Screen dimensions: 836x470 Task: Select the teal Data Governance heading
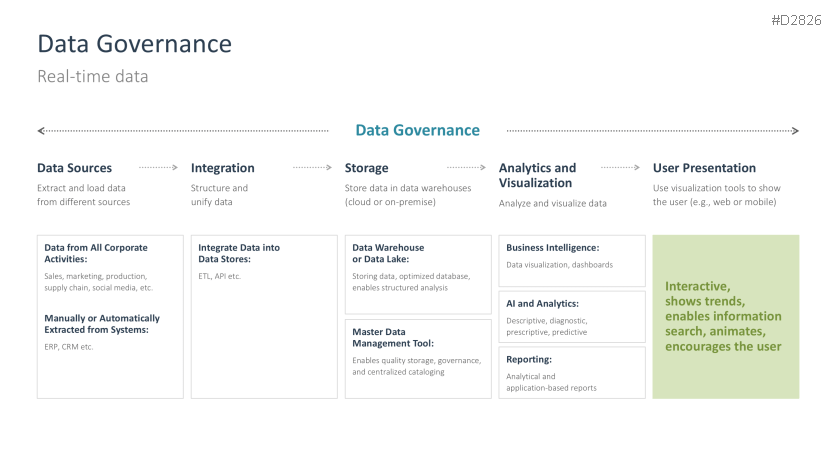coord(417,130)
